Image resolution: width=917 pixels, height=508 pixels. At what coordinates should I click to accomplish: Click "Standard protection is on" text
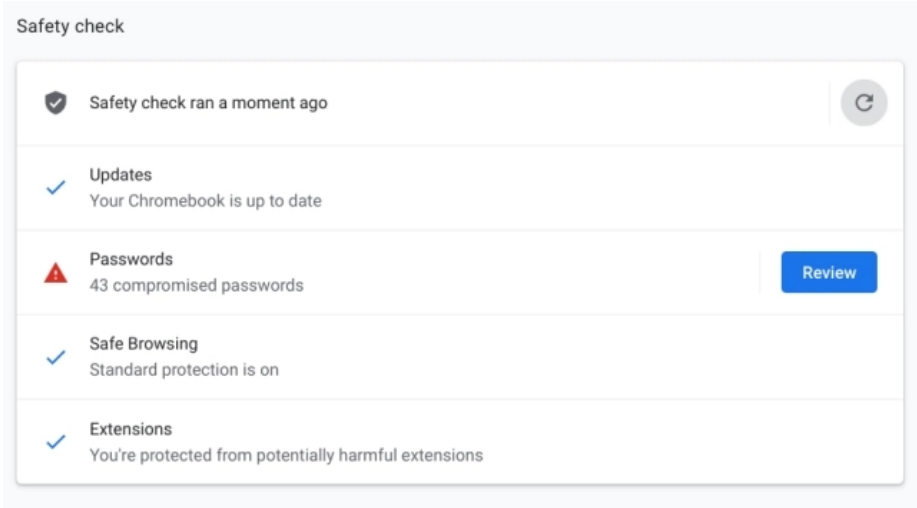coord(184,369)
